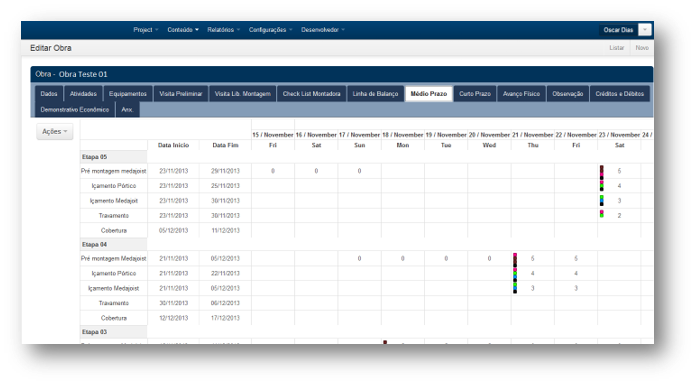Click the 18 / November column header

[402, 135]
